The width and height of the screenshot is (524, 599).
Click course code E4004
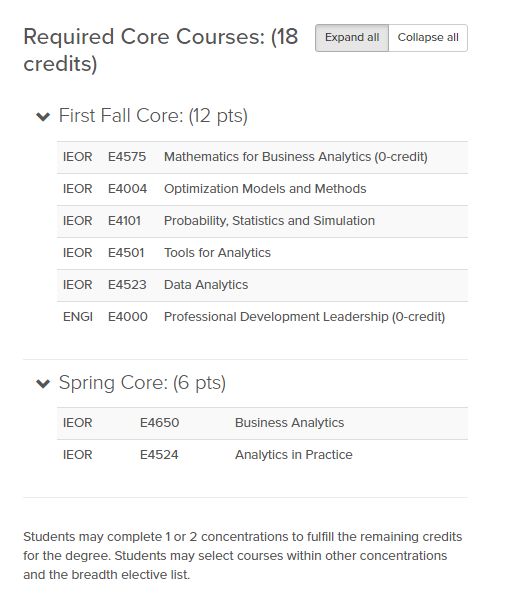[127, 189]
